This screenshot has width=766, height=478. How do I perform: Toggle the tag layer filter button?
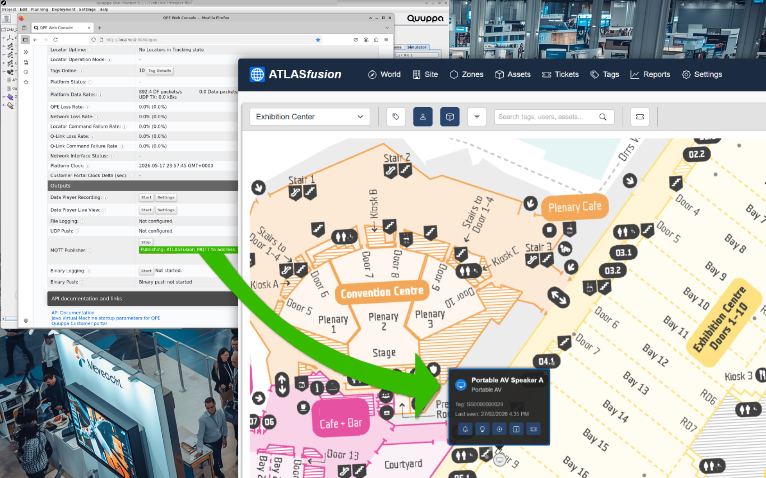(x=396, y=117)
